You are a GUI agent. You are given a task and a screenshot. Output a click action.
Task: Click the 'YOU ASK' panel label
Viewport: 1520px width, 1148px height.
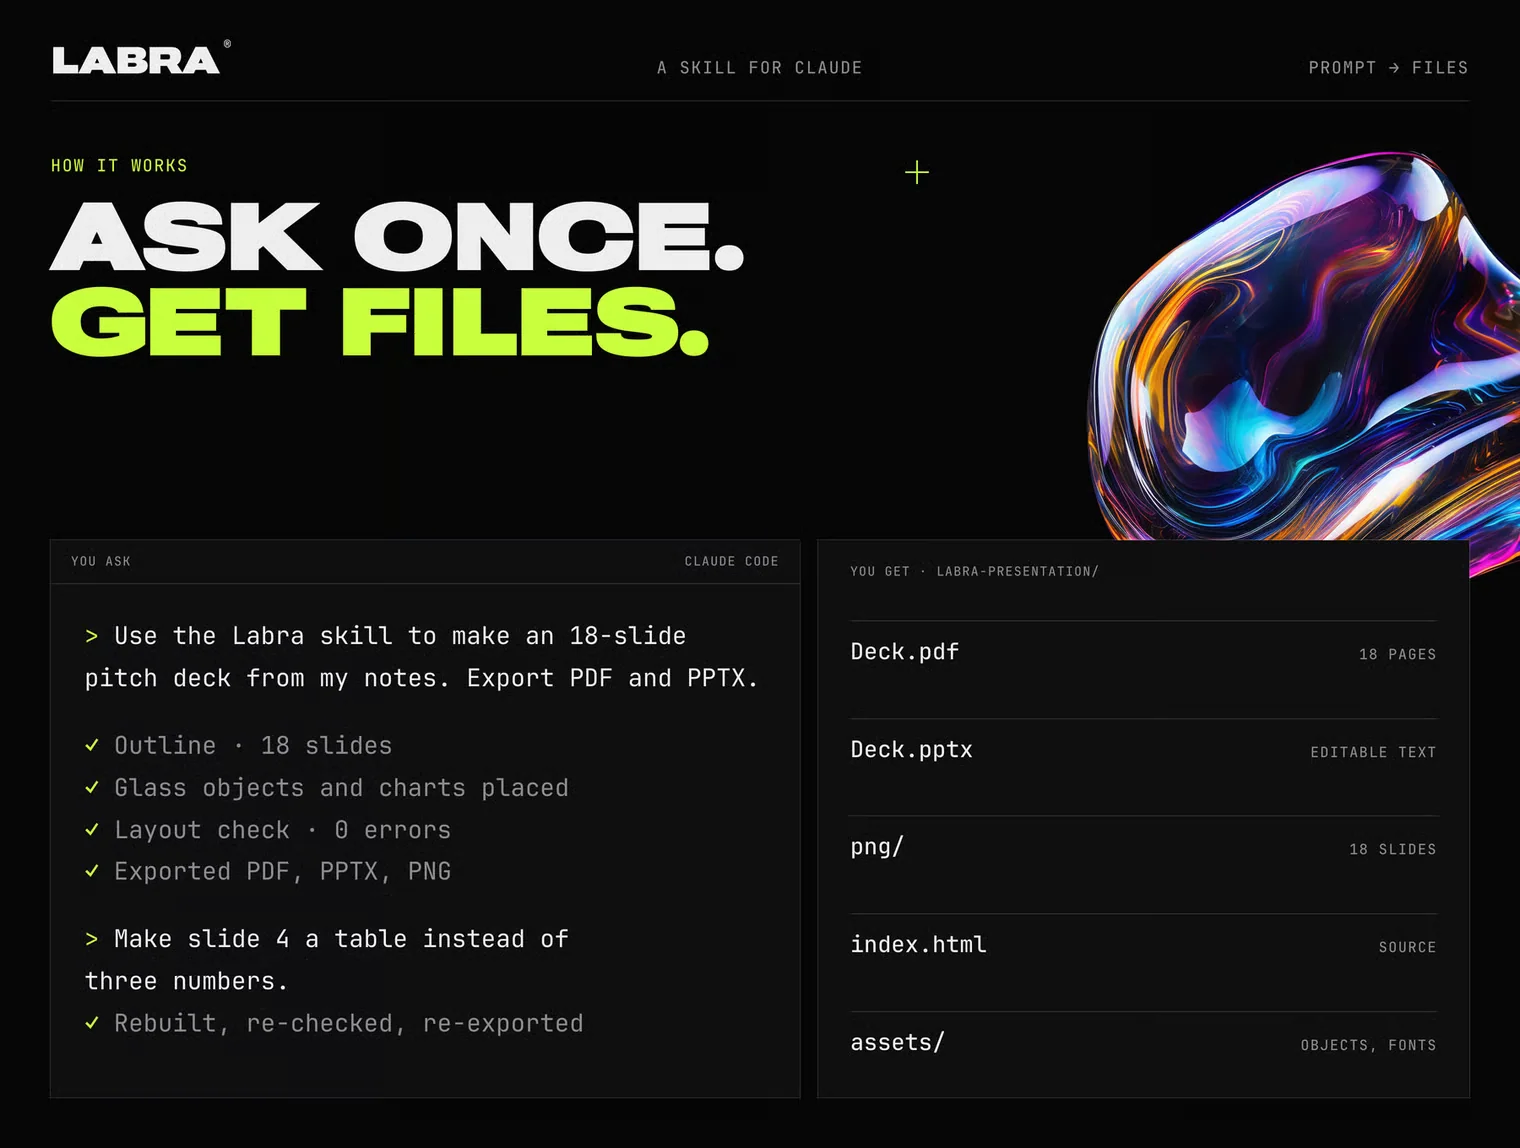(101, 562)
